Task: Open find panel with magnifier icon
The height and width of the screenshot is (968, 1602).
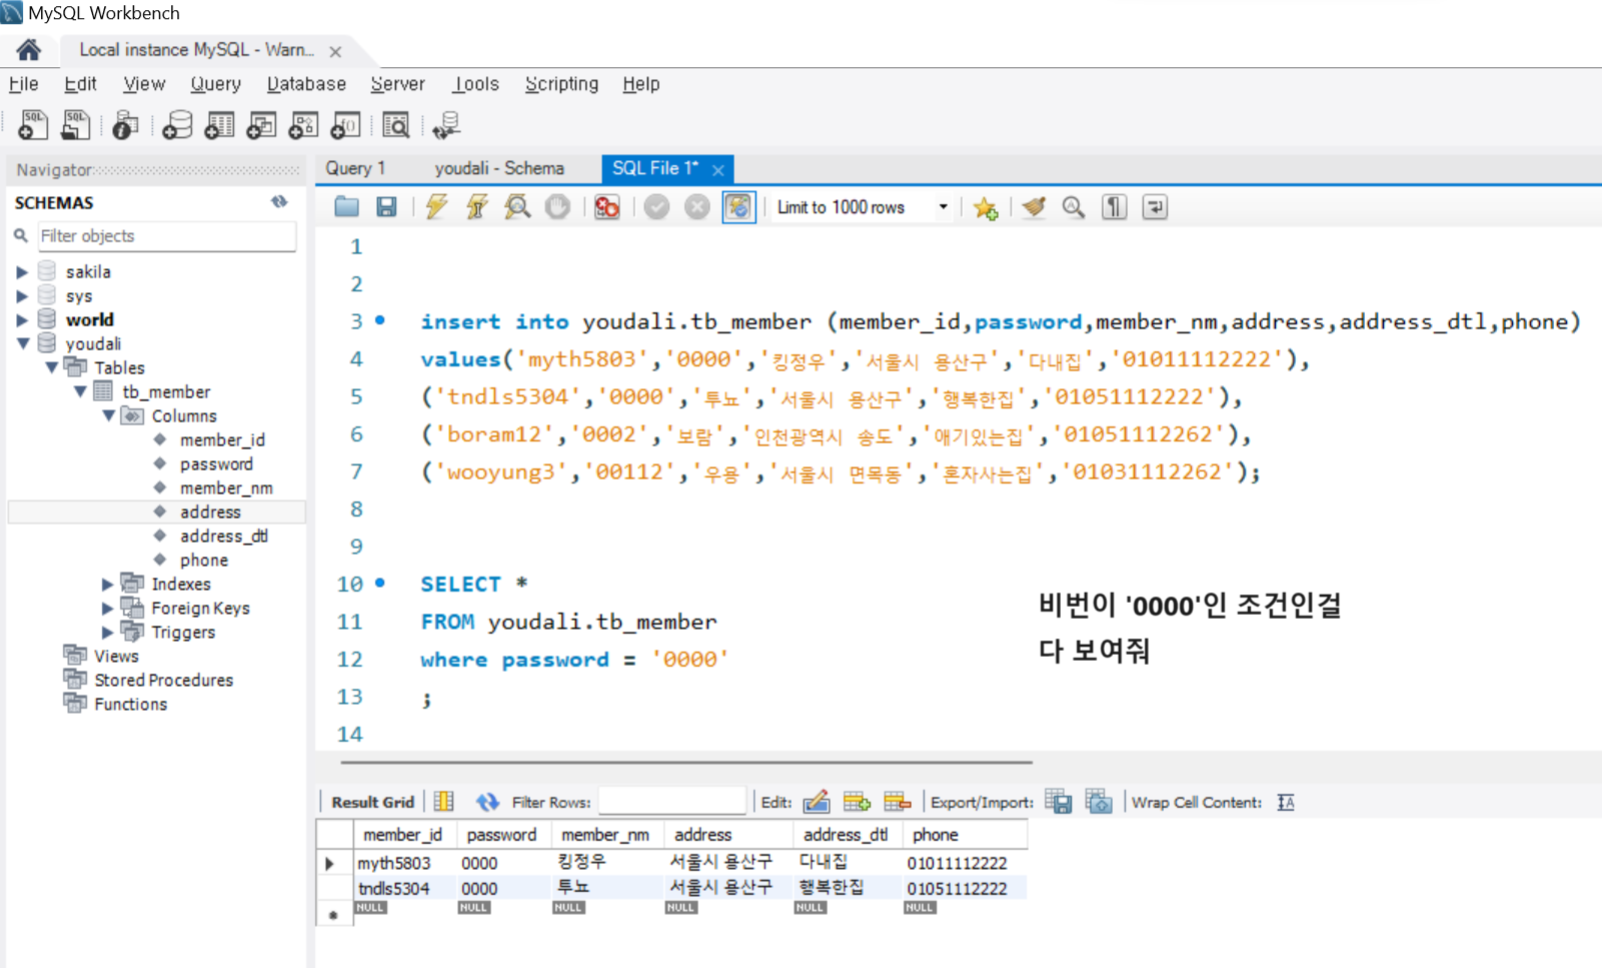Action: 1073,207
